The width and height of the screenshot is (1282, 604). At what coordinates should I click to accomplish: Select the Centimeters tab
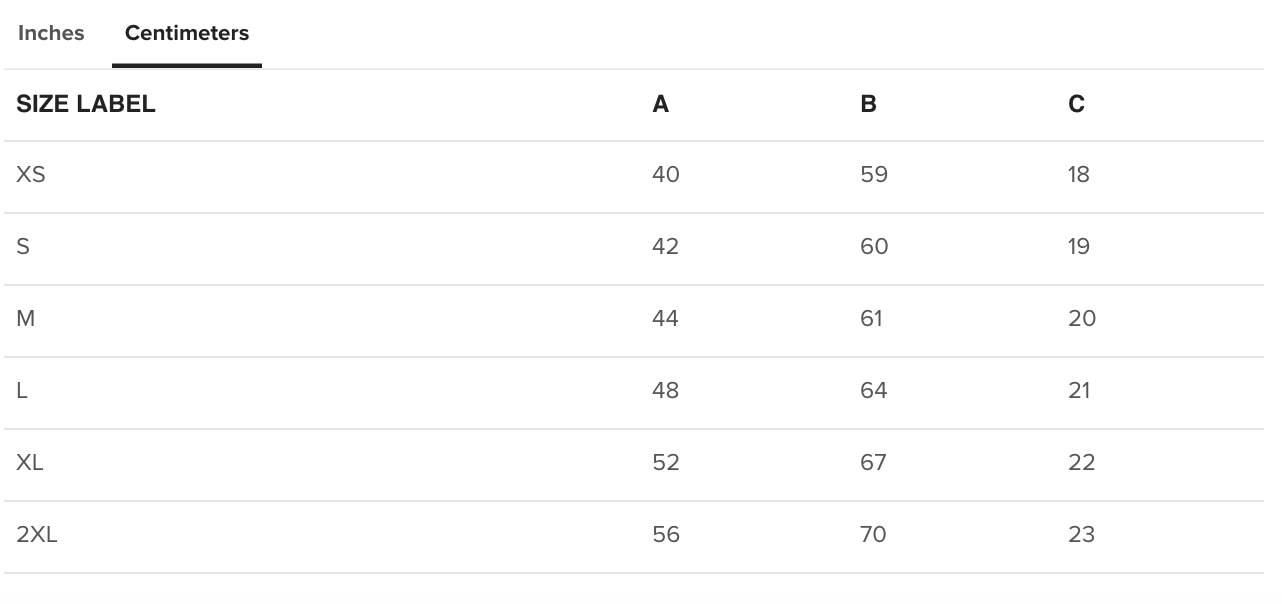click(187, 33)
